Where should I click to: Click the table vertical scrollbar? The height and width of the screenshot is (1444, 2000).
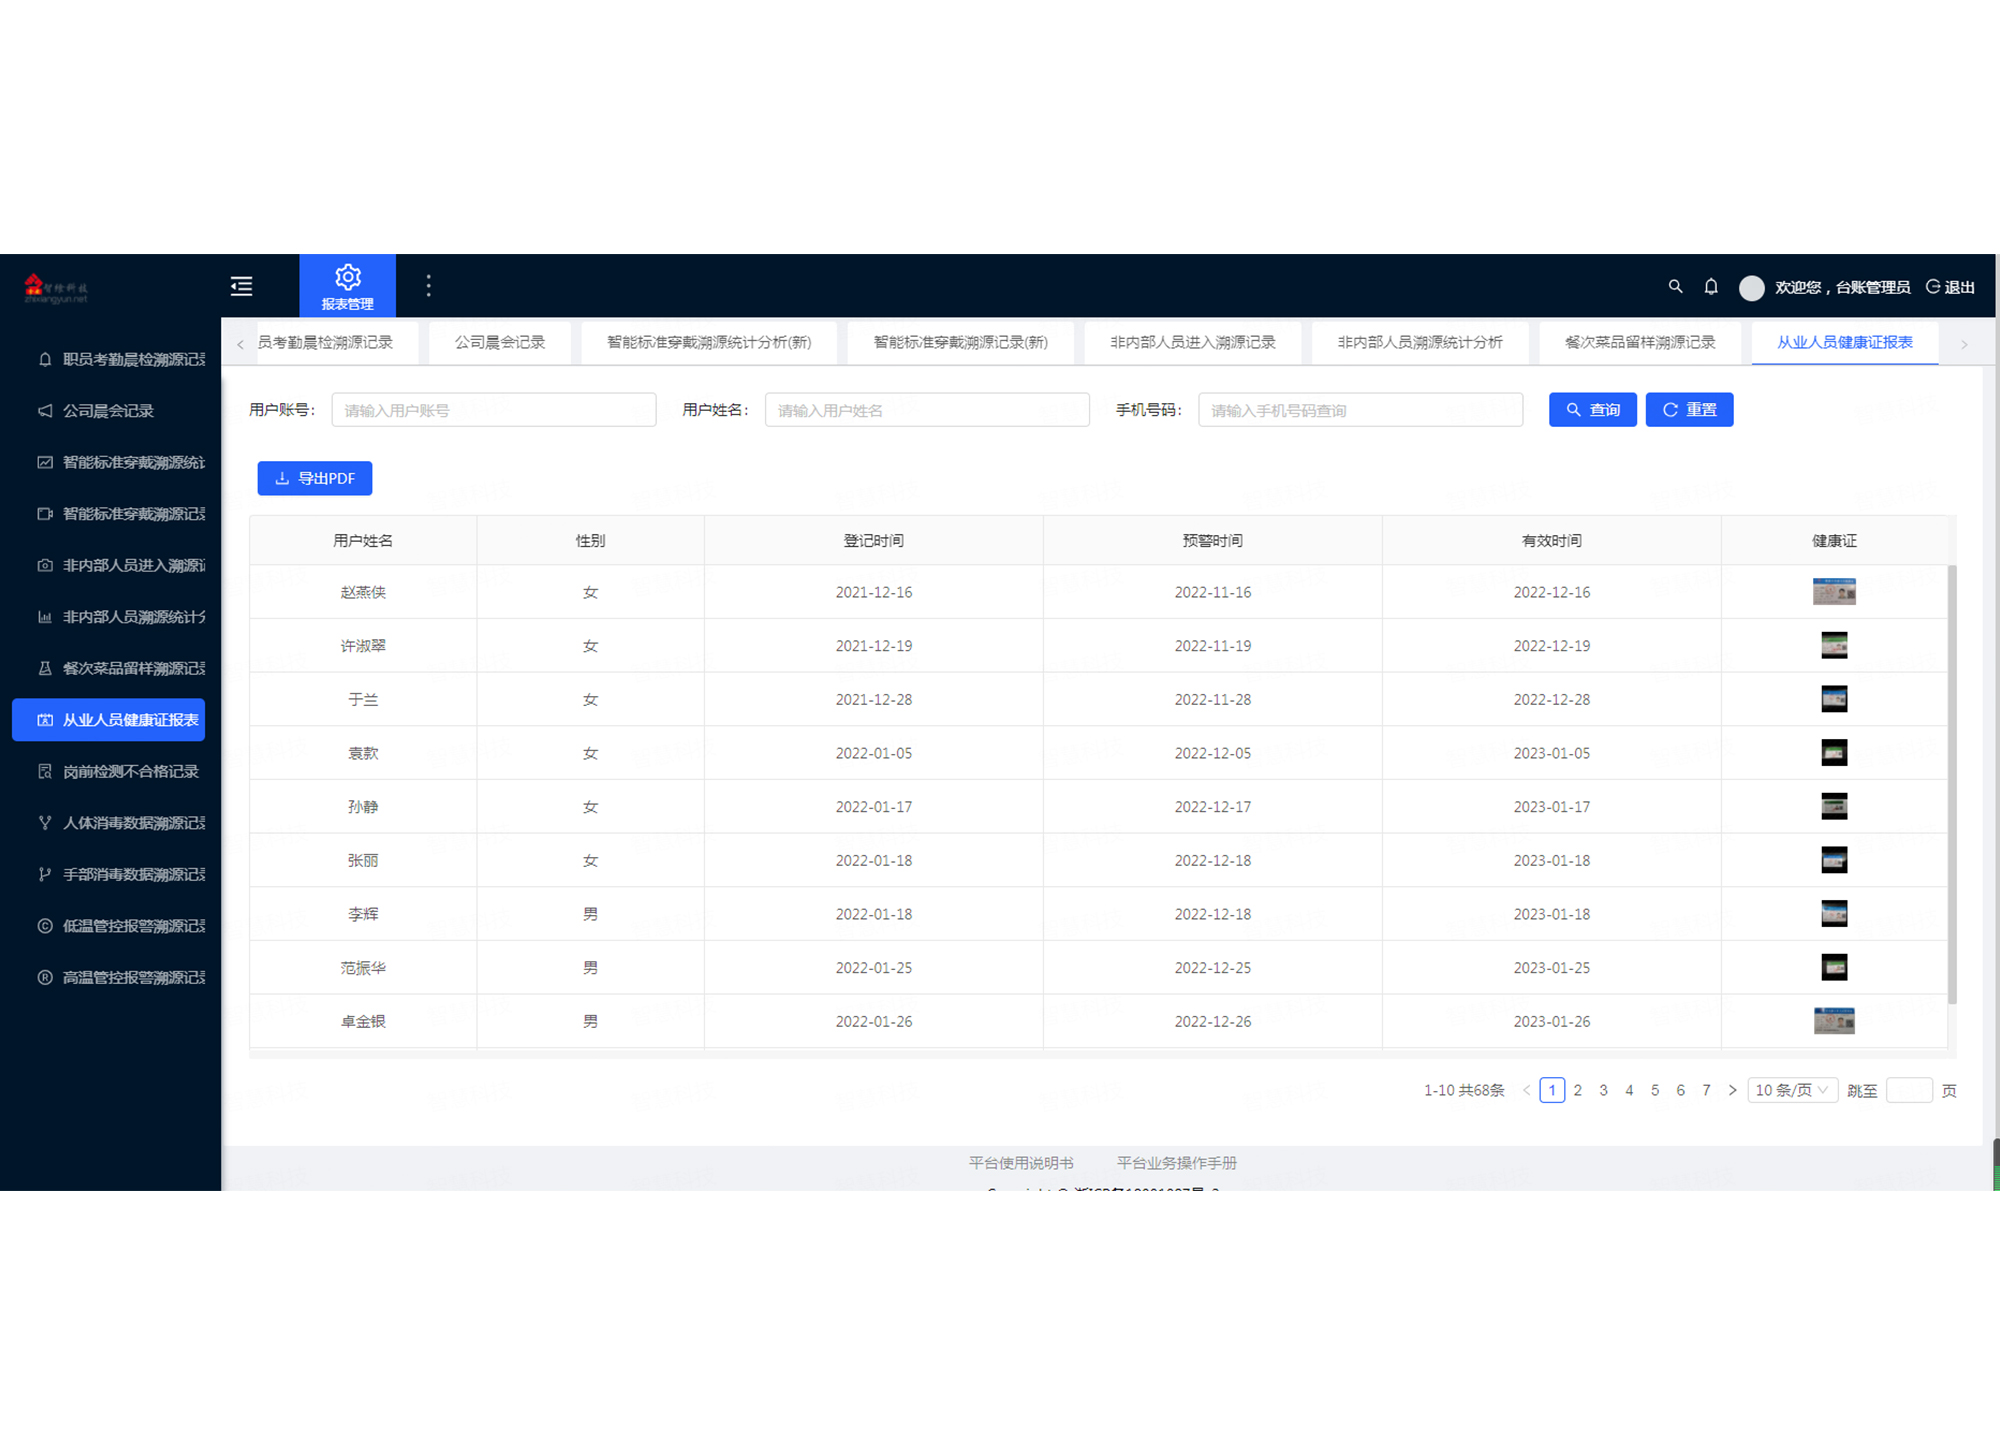1952,785
